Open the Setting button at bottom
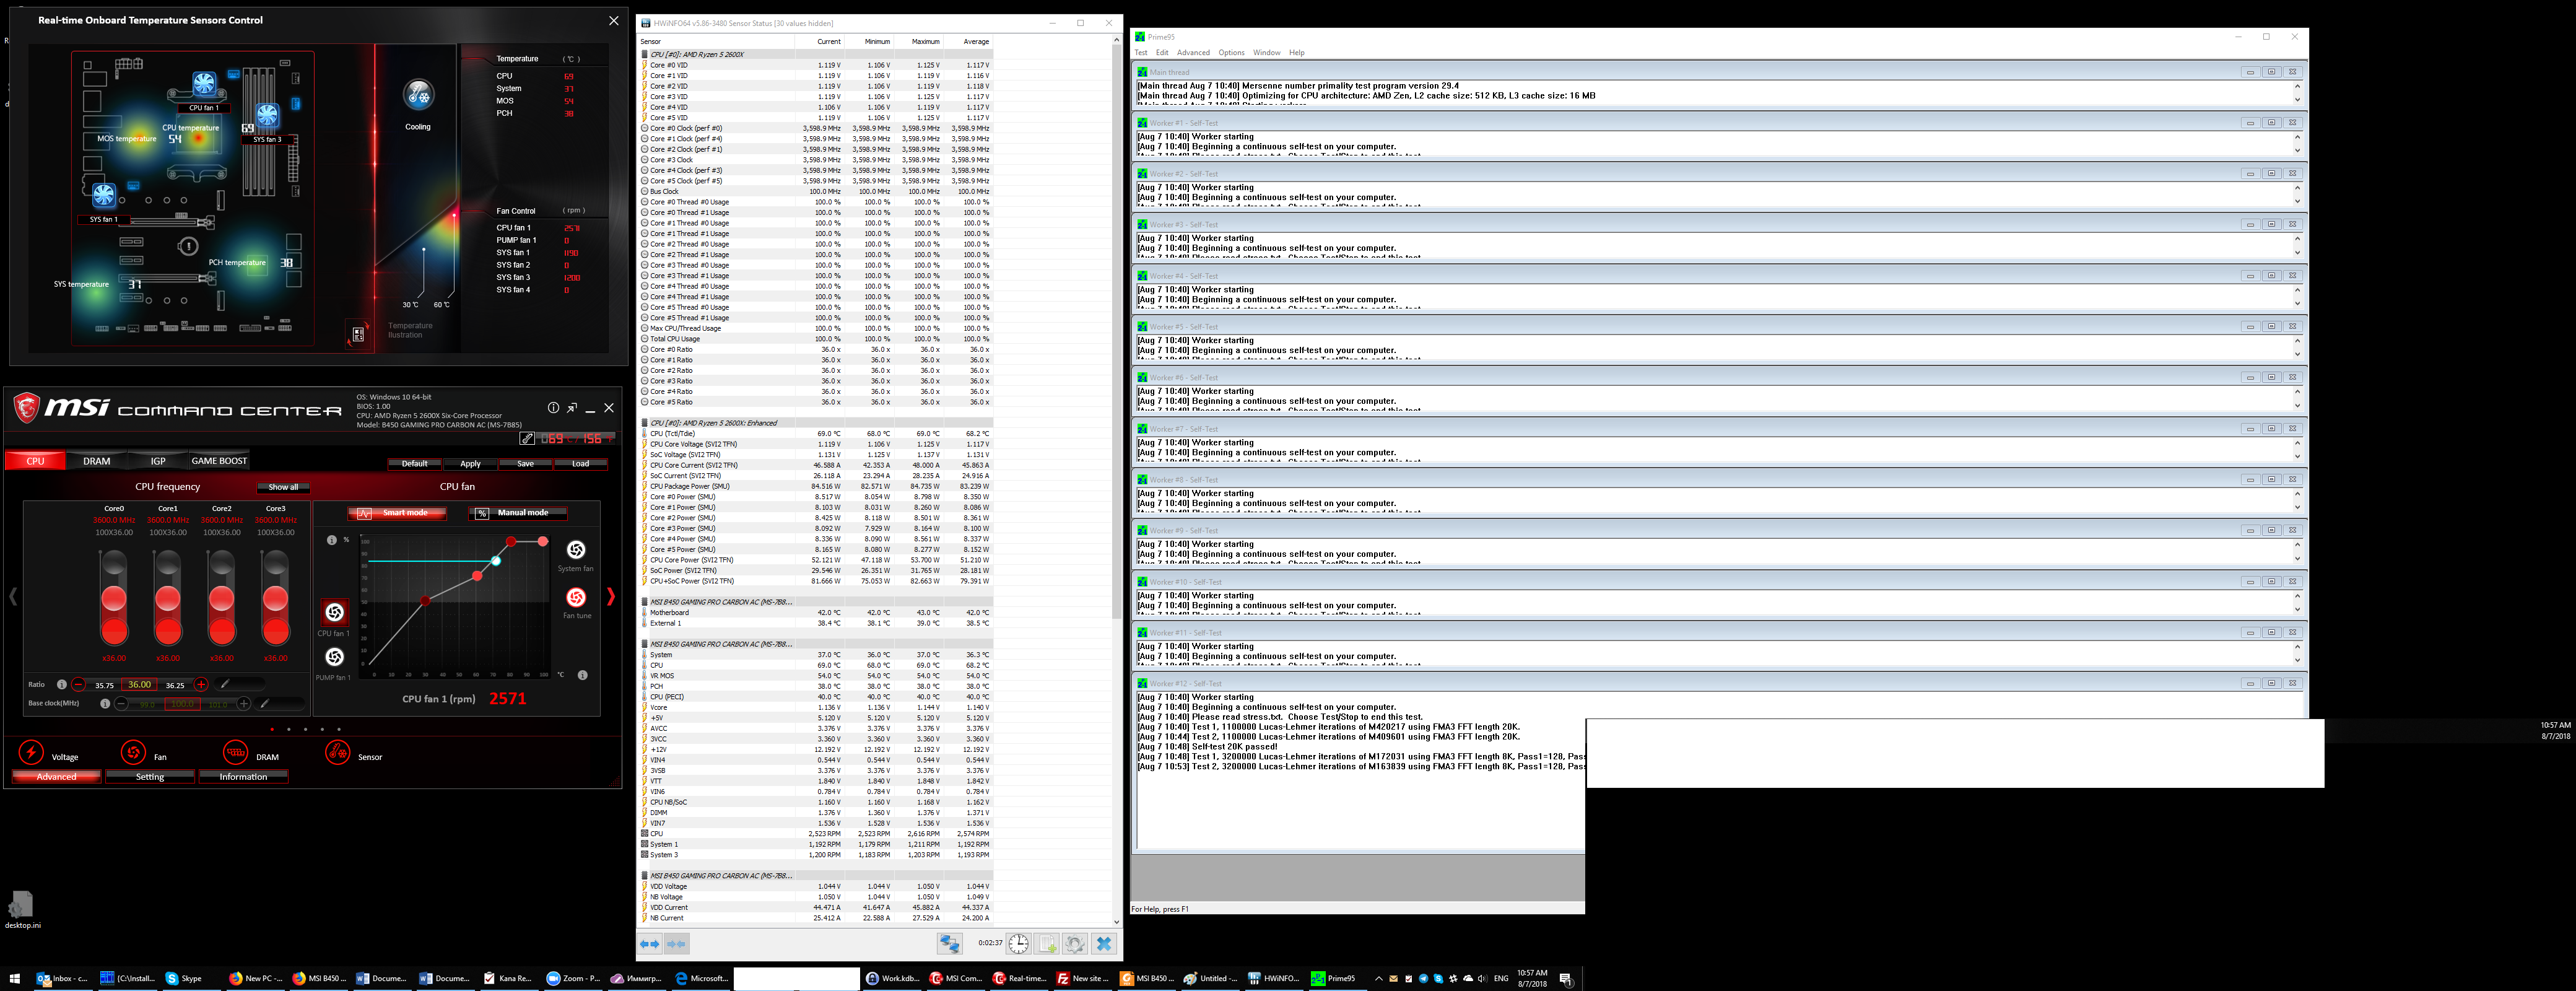The width and height of the screenshot is (2576, 991). click(150, 777)
